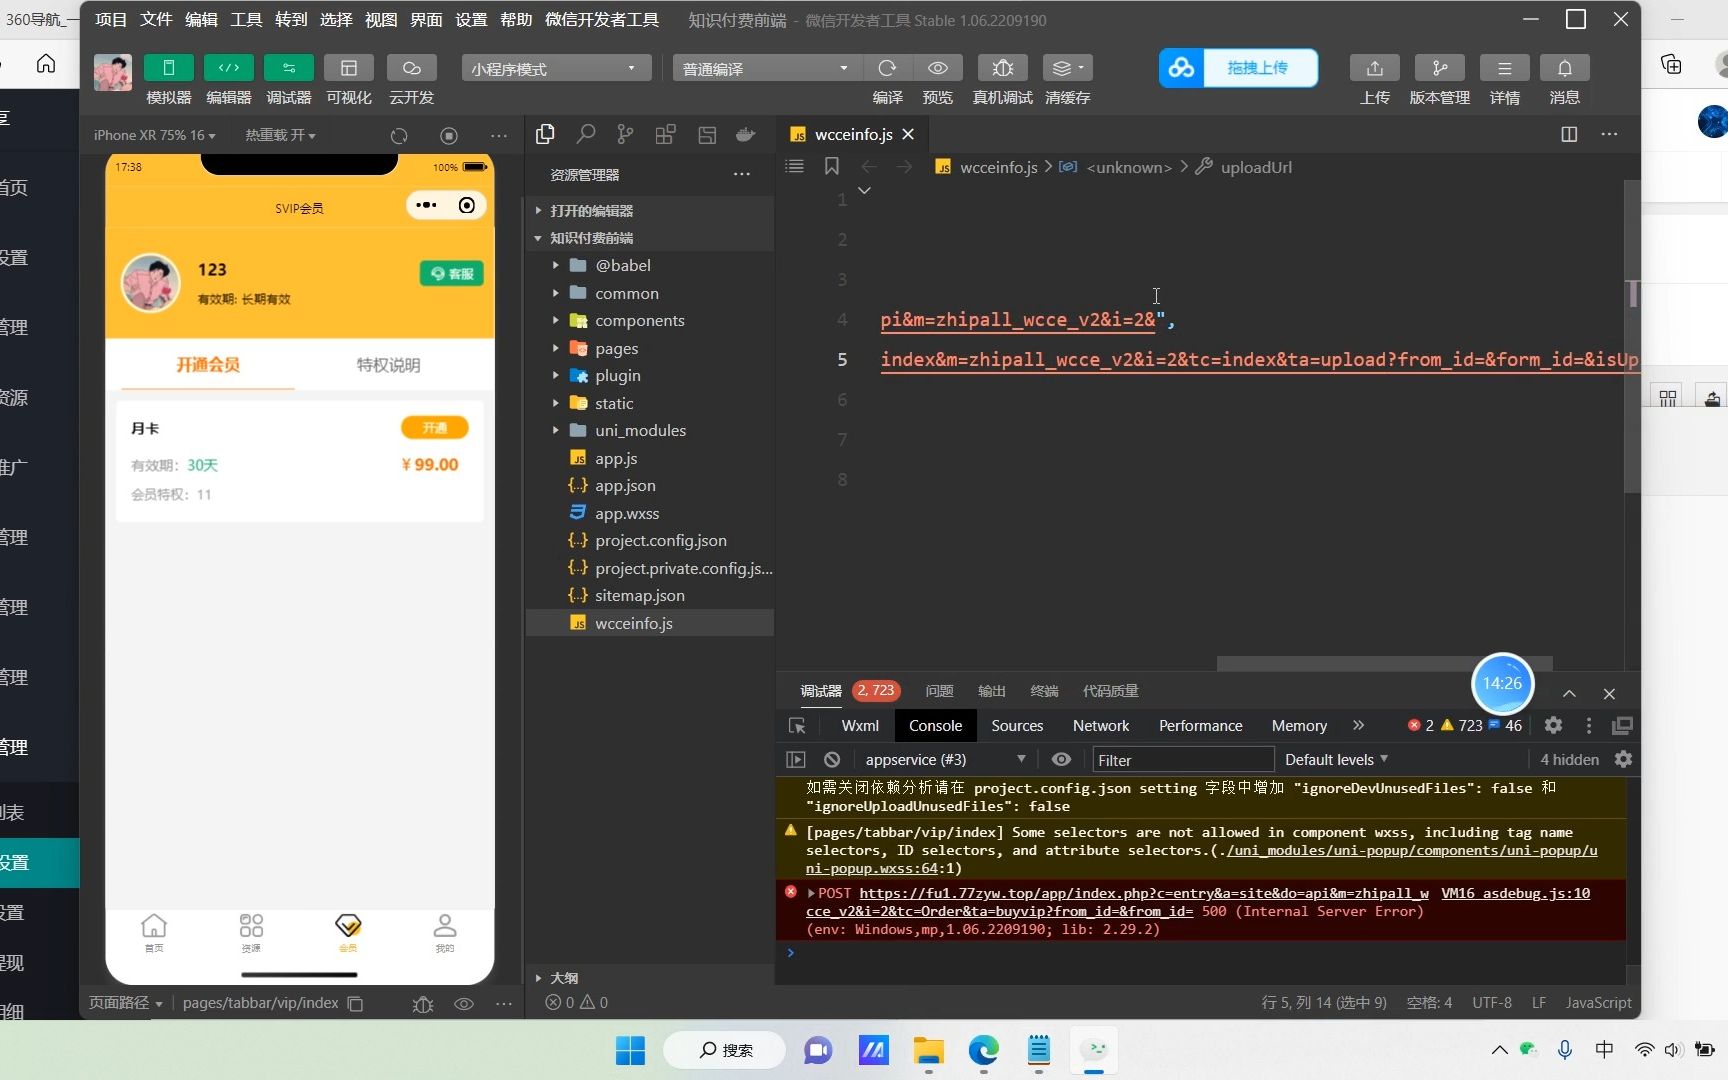Image resolution: width=1728 pixels, height=1080 pixels.
Task: Click the element inspector picker icon
Action: pyautogui.click(x=797, y=726)
